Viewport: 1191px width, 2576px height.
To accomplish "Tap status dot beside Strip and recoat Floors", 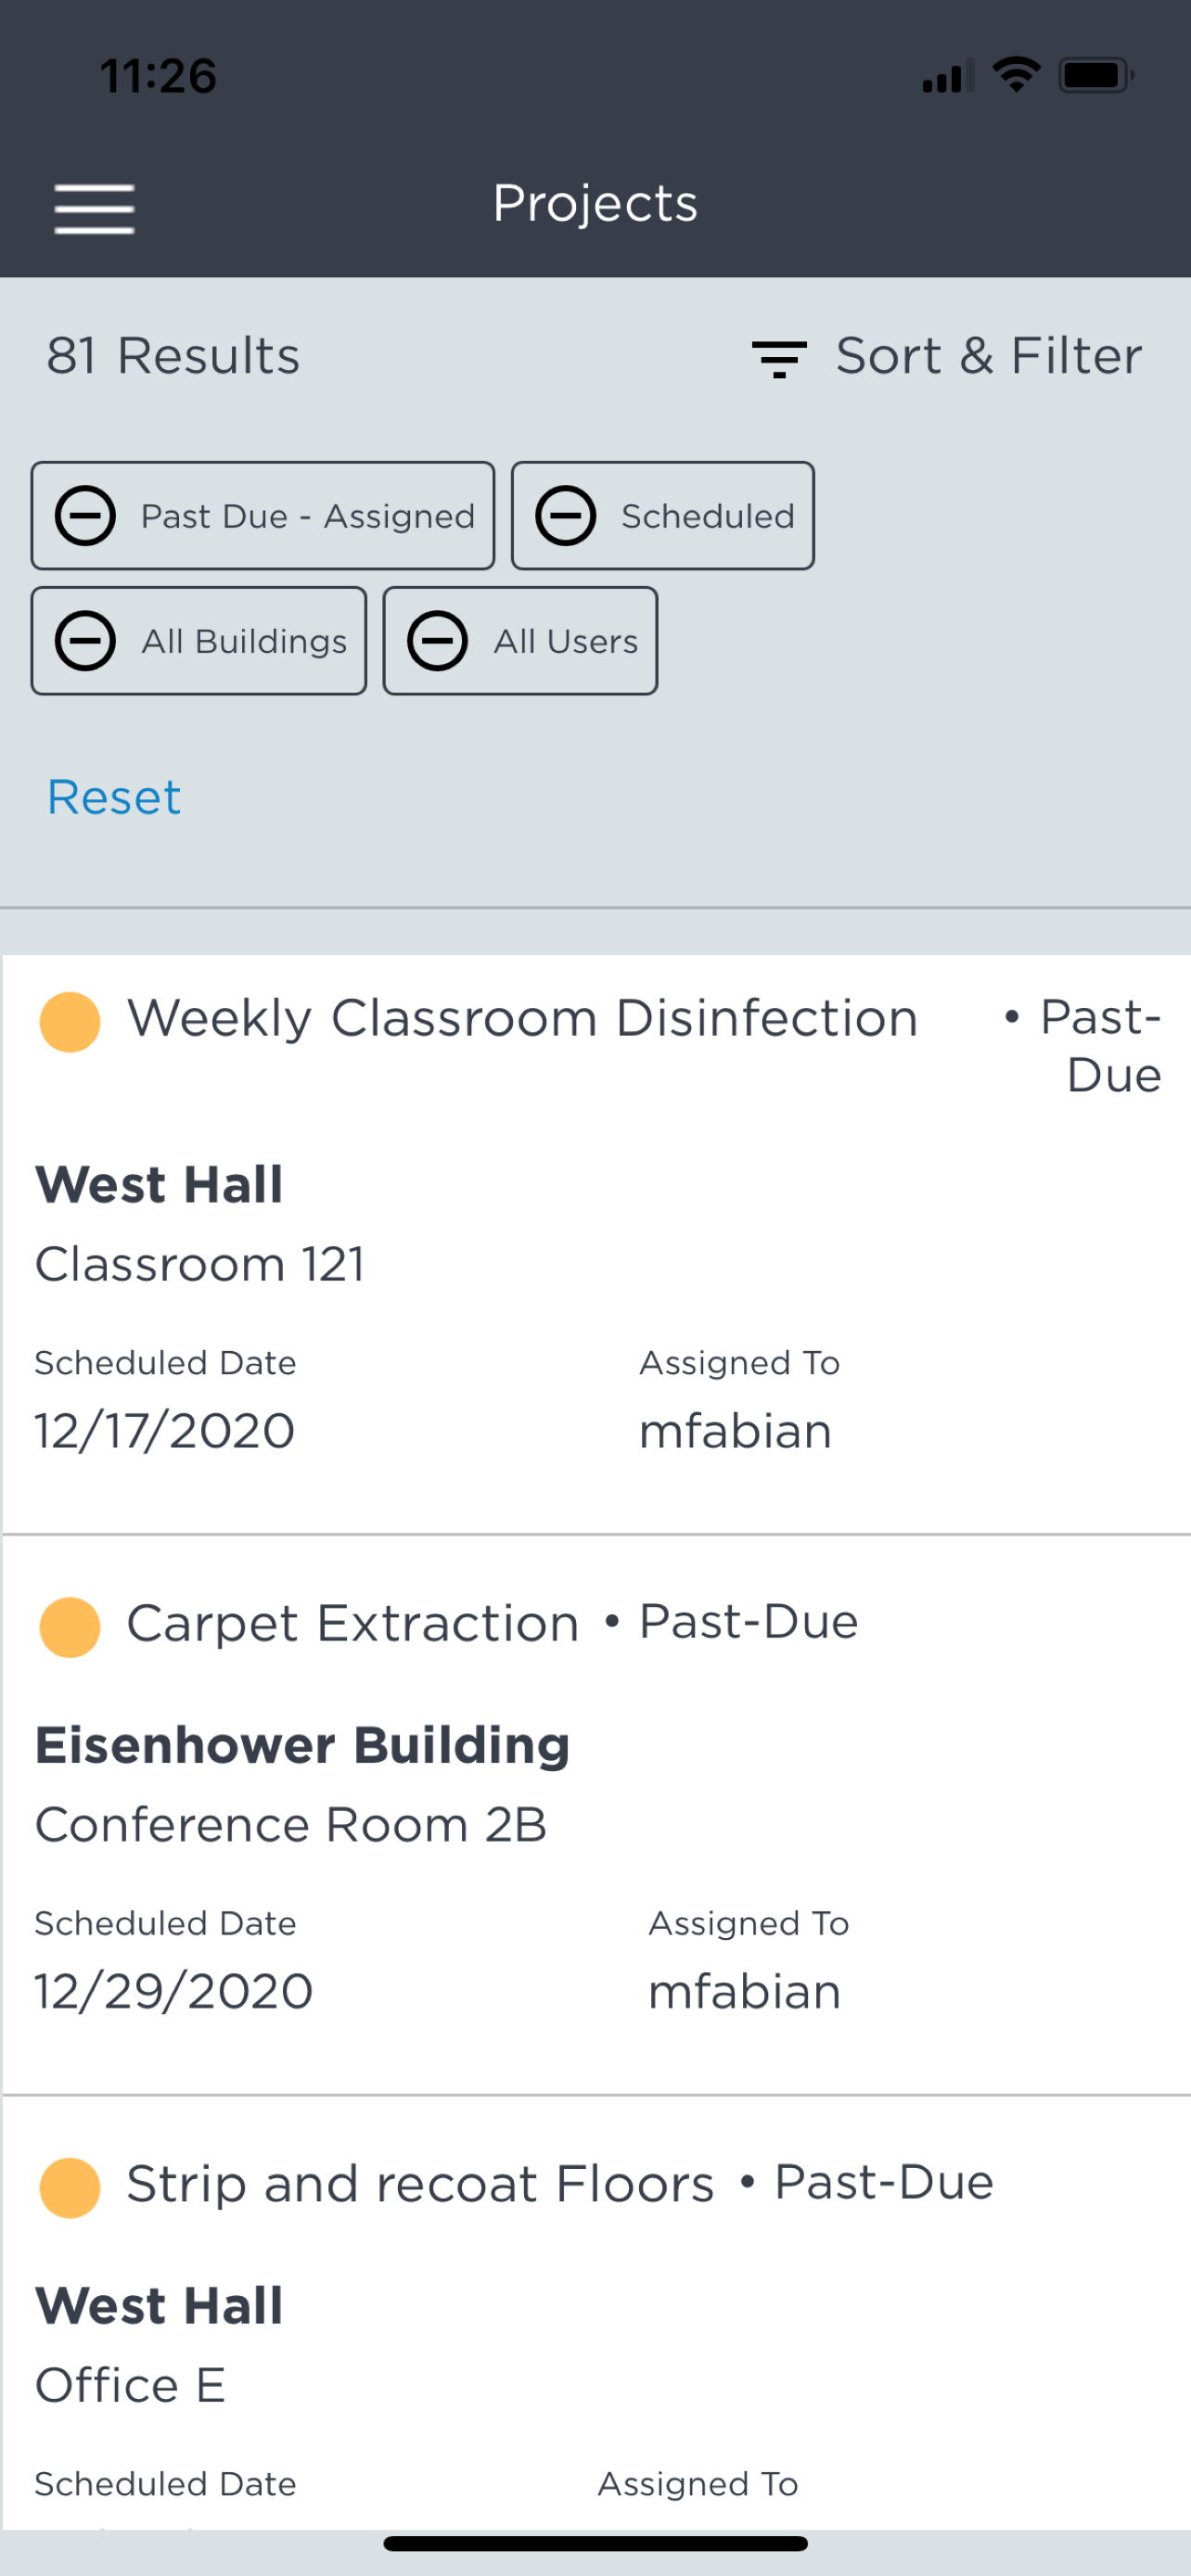I will click(70, 2187).
